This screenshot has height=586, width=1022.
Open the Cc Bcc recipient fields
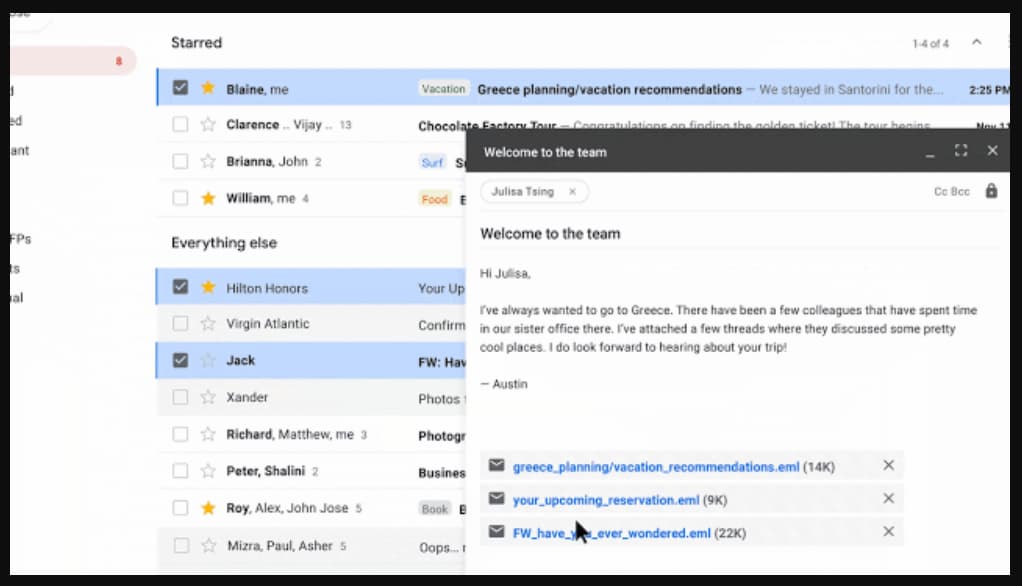click(951, 192)
